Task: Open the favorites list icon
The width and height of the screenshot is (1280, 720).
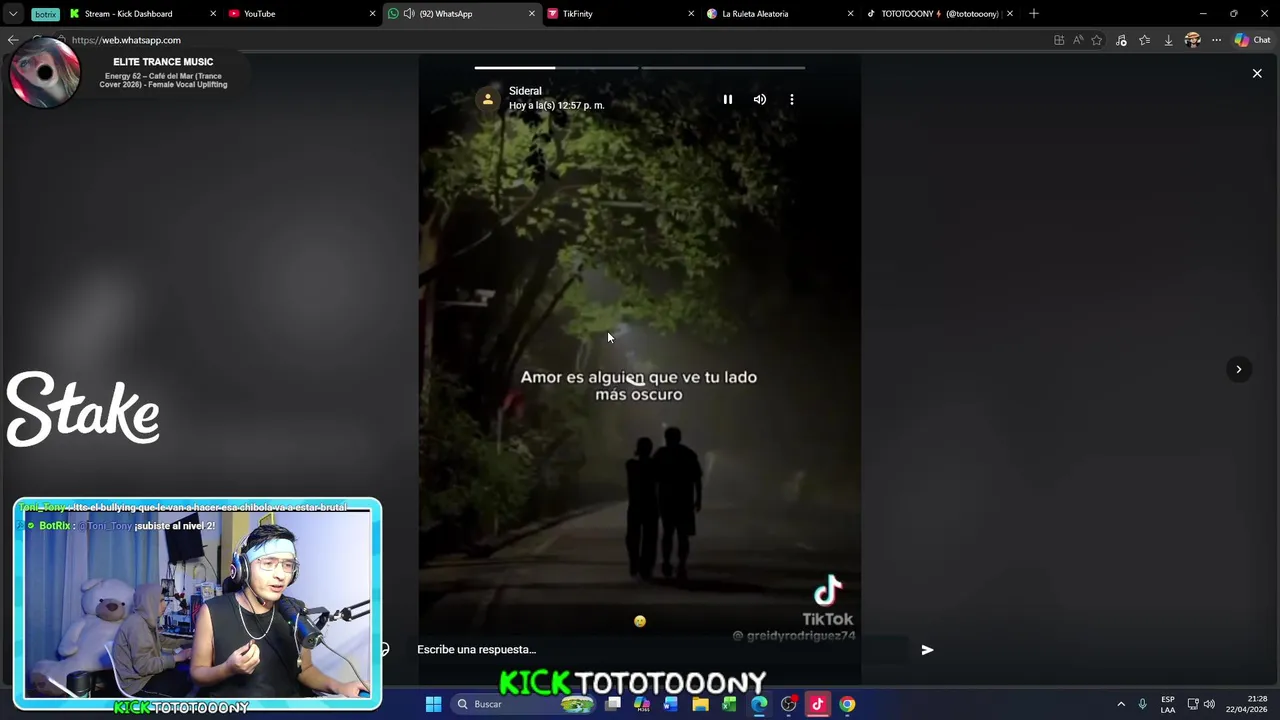Action: (x=1145, y=40)
